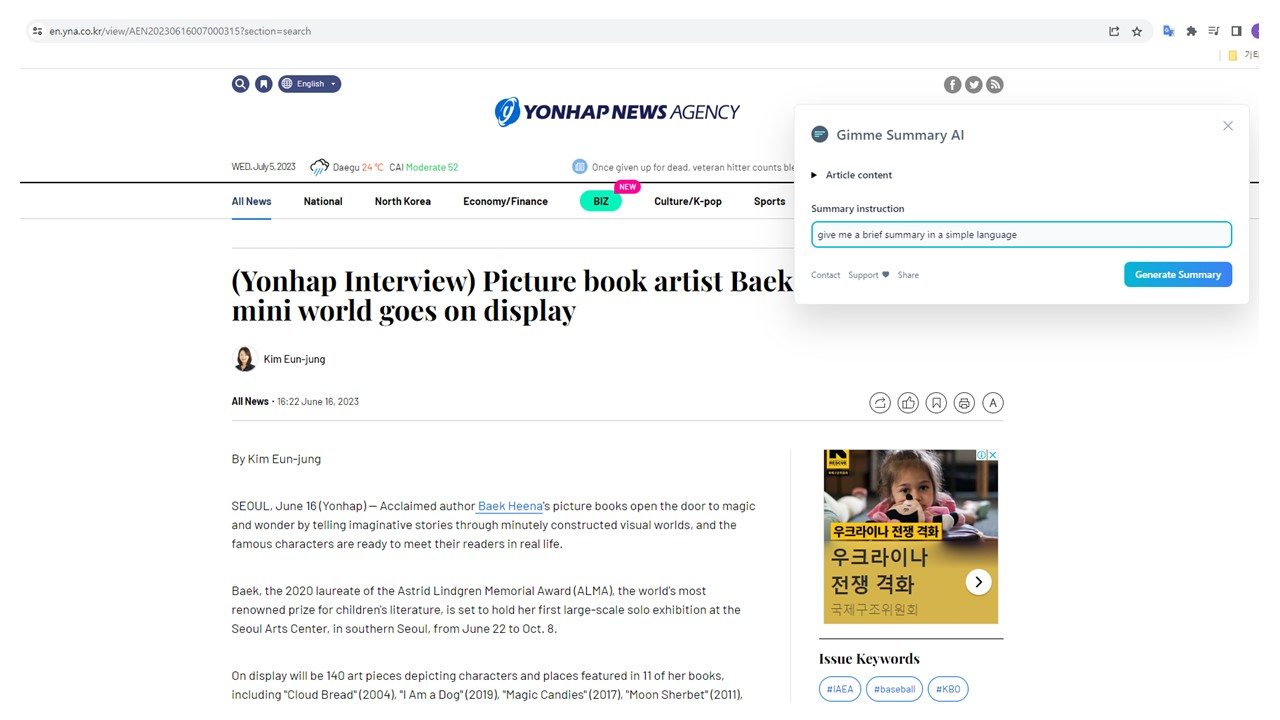Click the Daegu weather cloud icon

tap(319, 167)
